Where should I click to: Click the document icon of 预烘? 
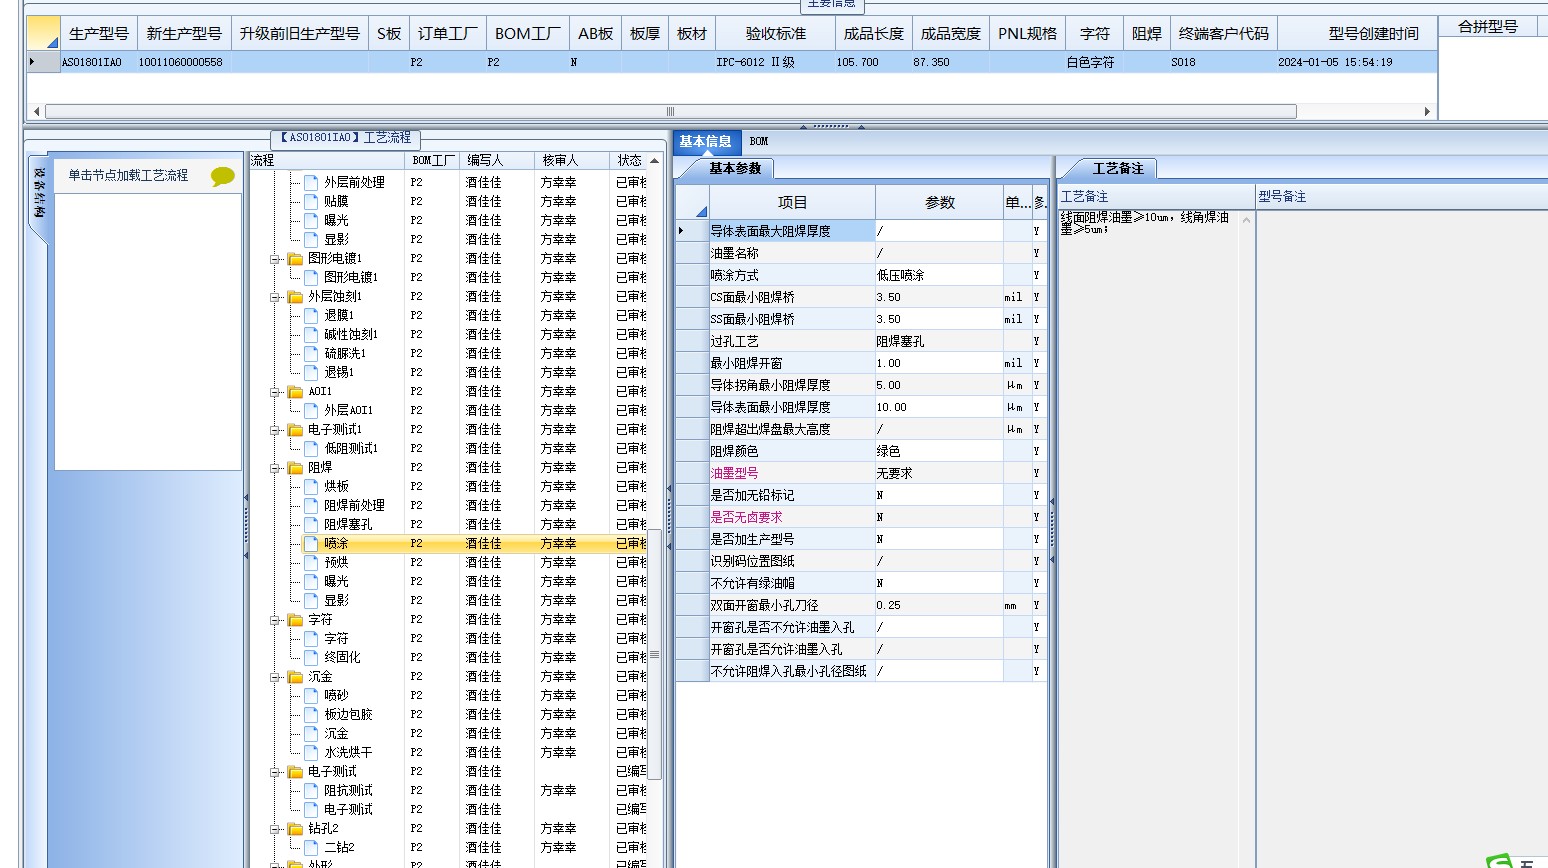click(311, 562)
